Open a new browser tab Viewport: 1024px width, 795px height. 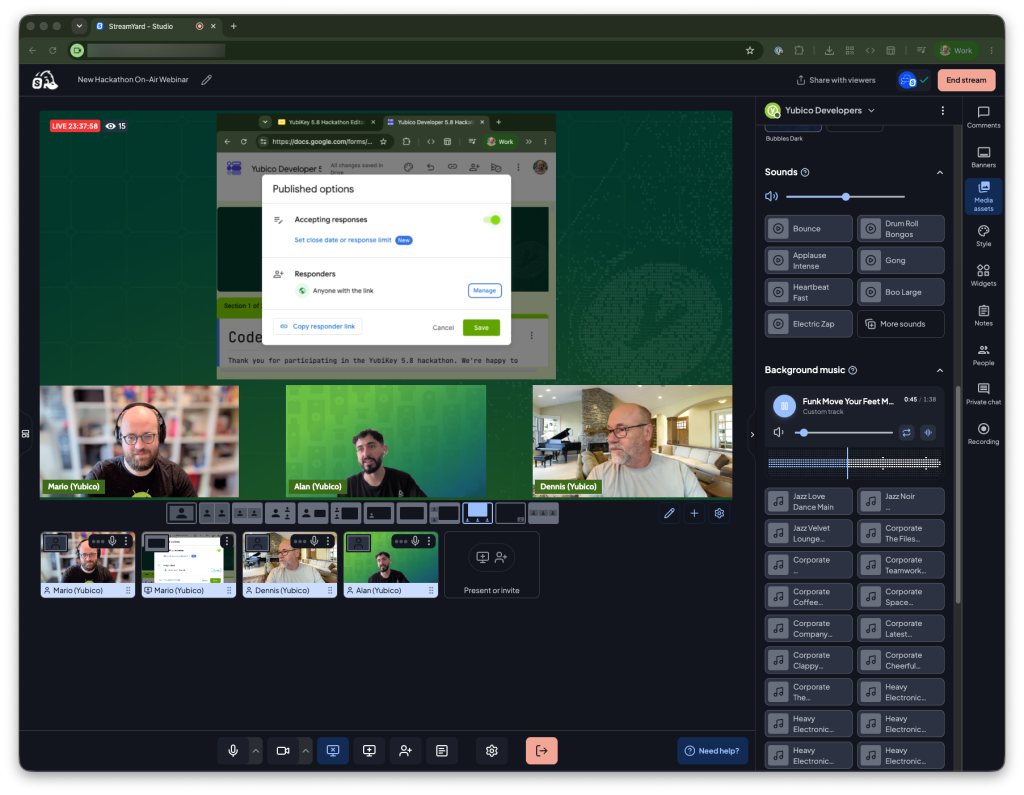[233, 26]
